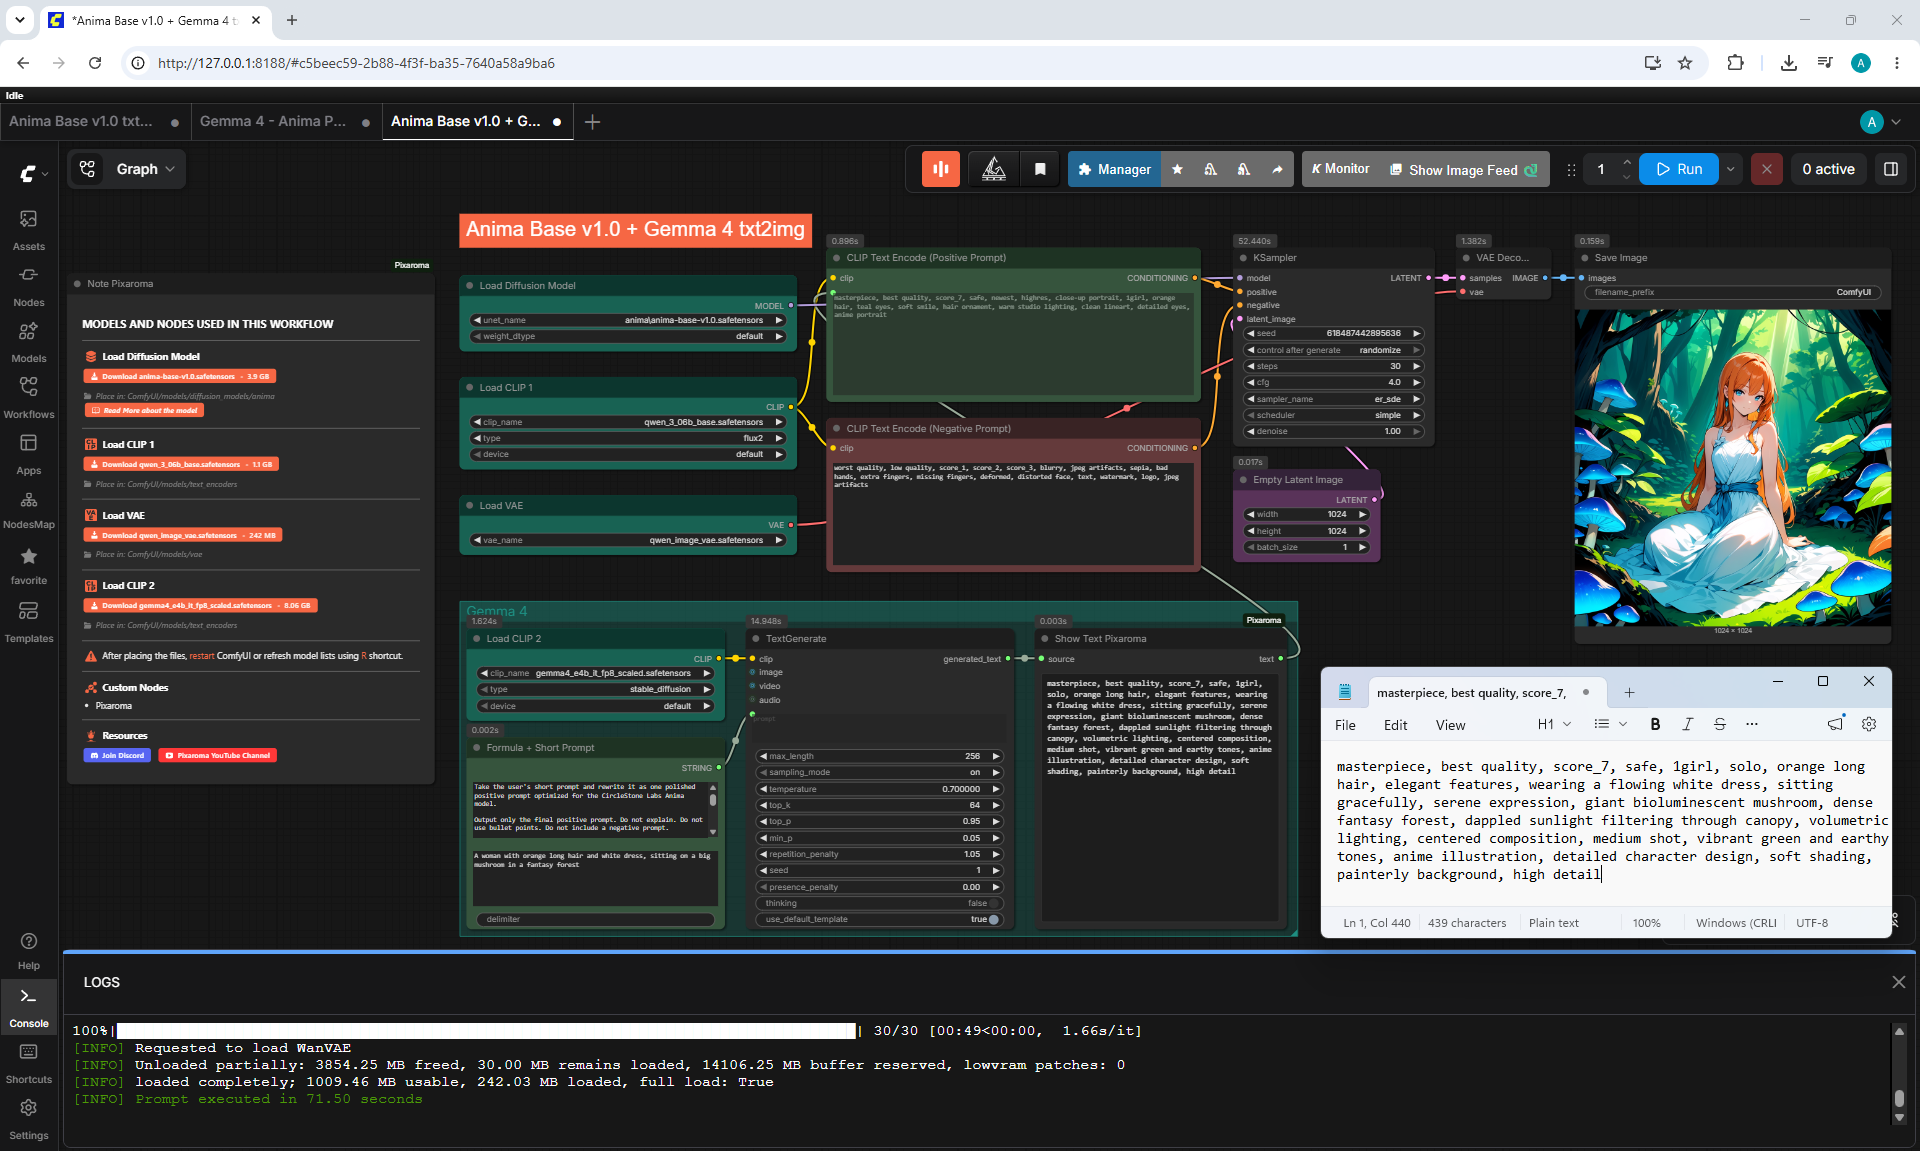Image resolution: width=1920 pixels, height=1151 pixels.
Task: Open the sampler_name combo in KSampler
Action: coord(1332,399)
